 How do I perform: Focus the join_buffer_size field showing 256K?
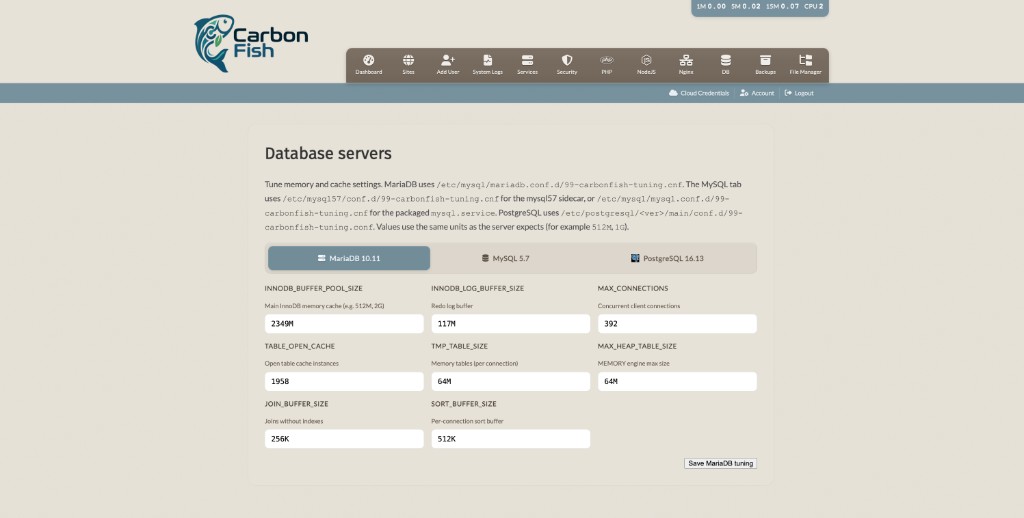coord(344,439)
